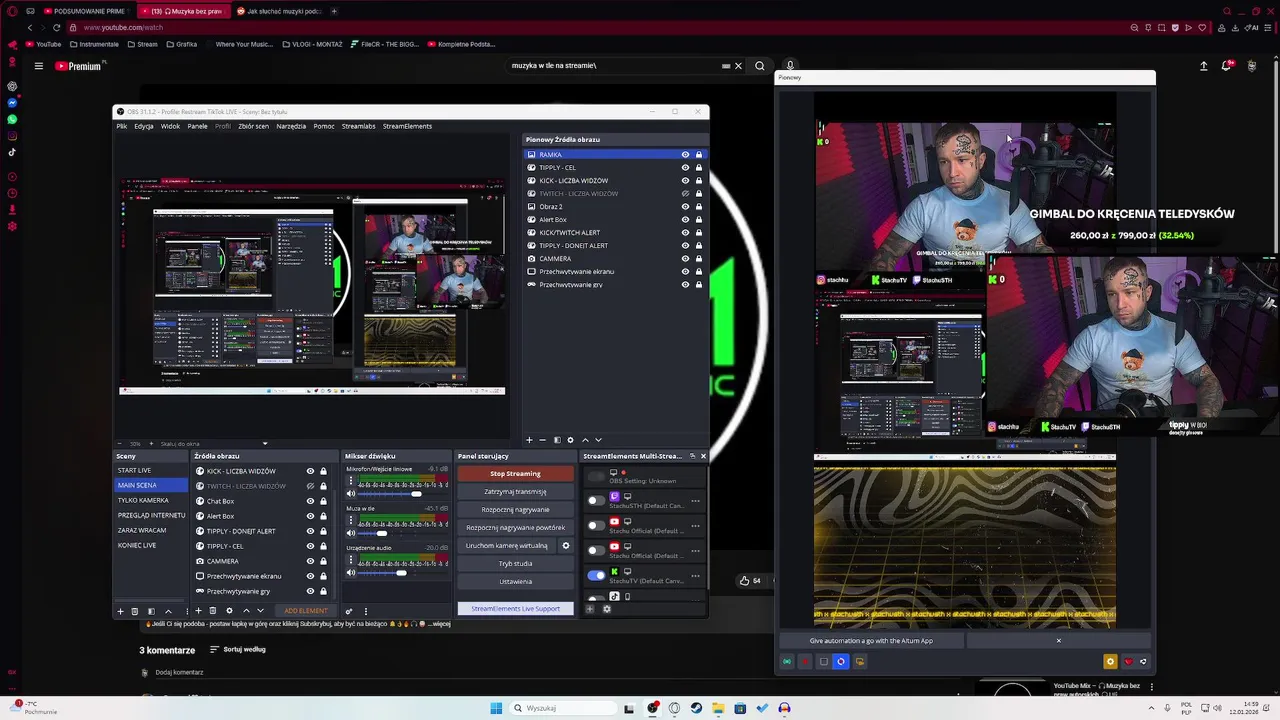Click the Rozpocznij nagrywanie button
This screenshot has height=720, width=1280.
[x=515, y=510]
